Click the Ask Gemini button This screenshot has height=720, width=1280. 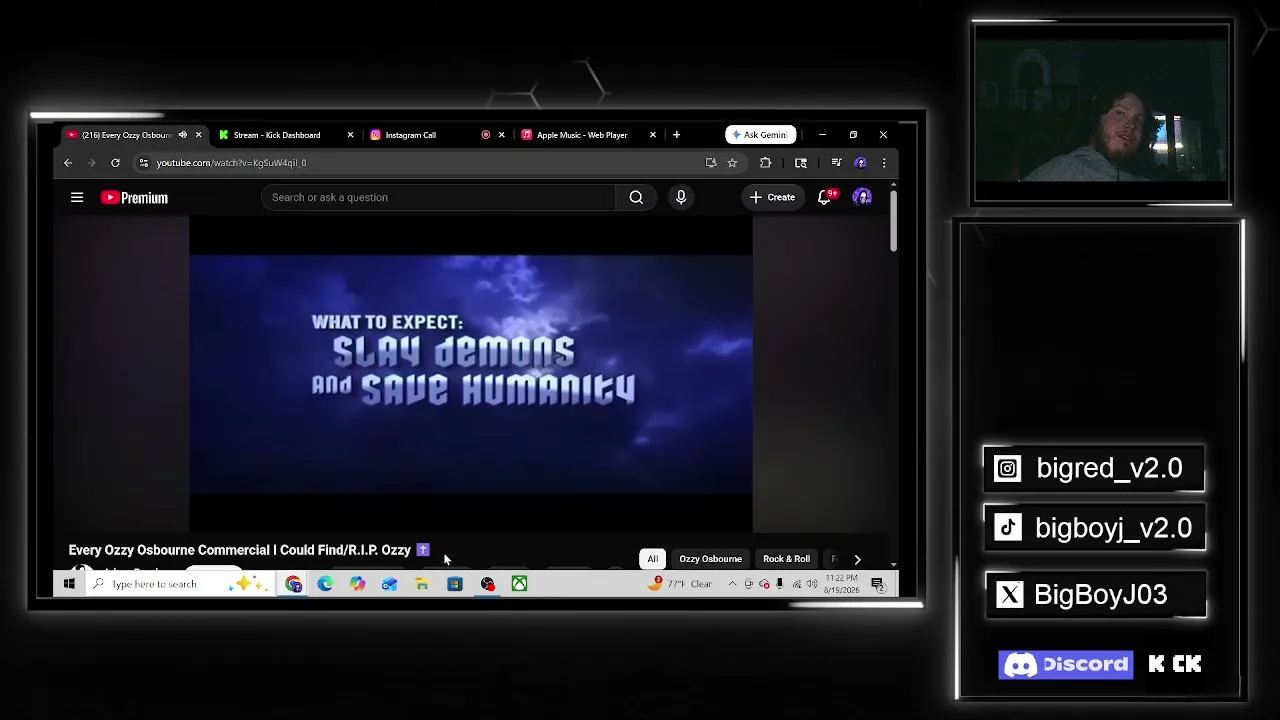pyautogui.click(x=760, y=135)
